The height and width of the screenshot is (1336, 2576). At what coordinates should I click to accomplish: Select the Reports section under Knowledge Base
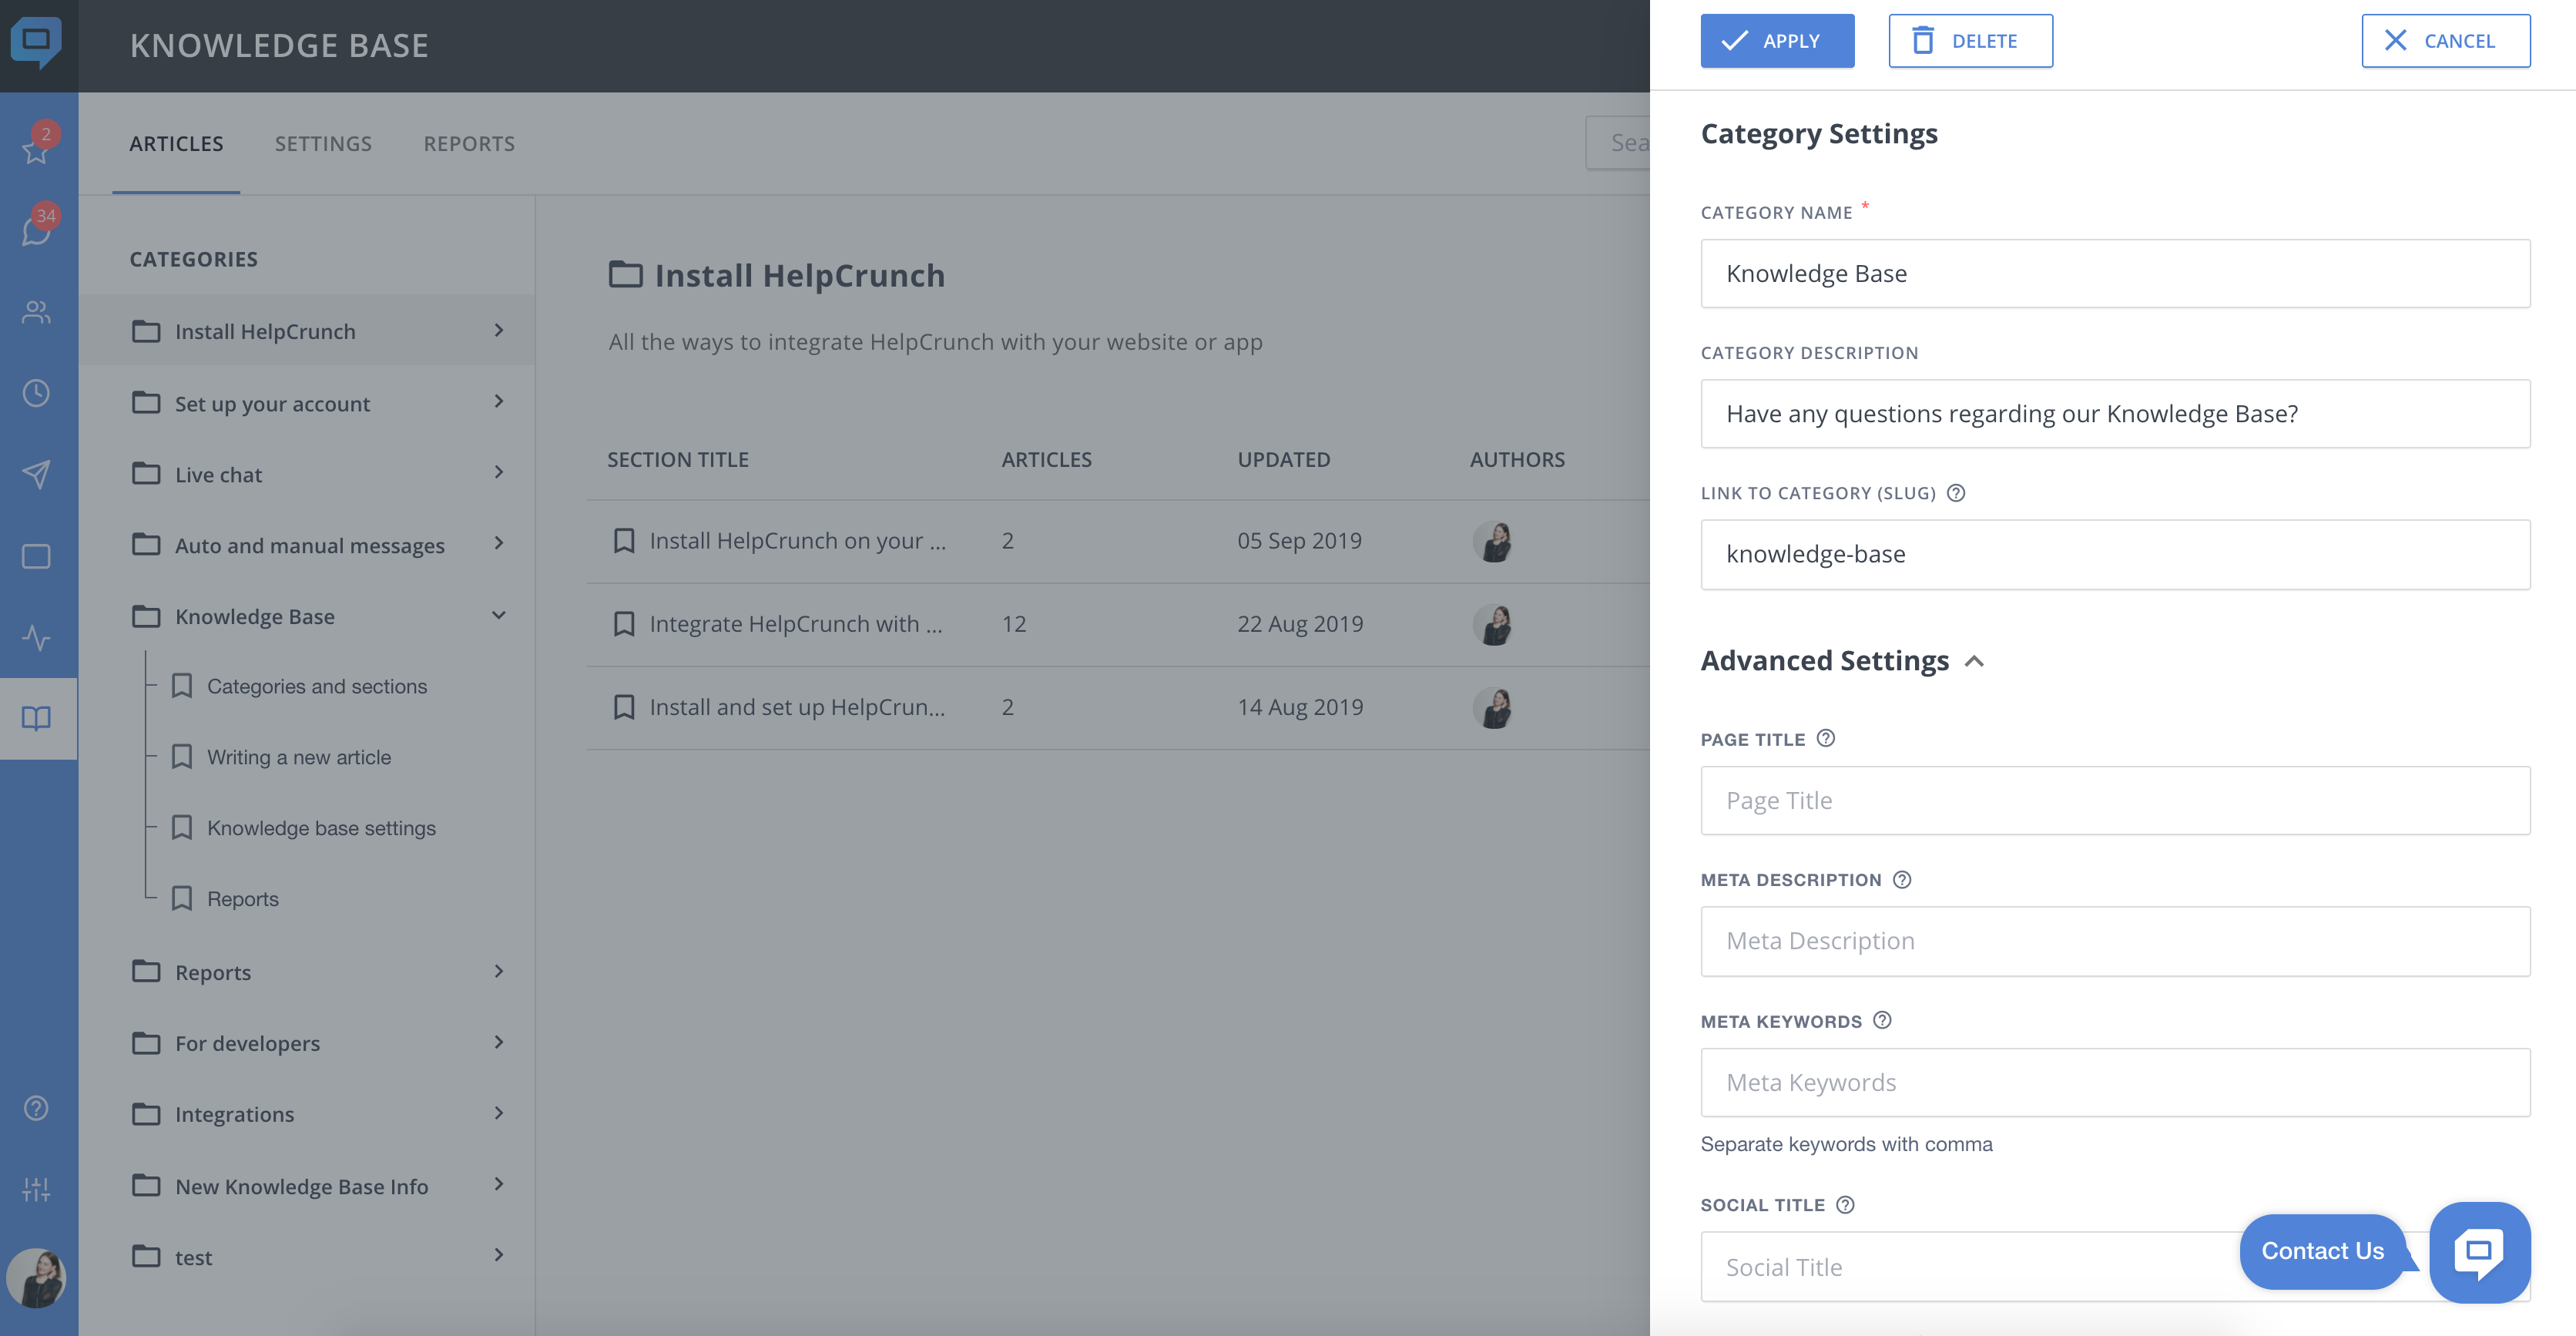(243, 899)
